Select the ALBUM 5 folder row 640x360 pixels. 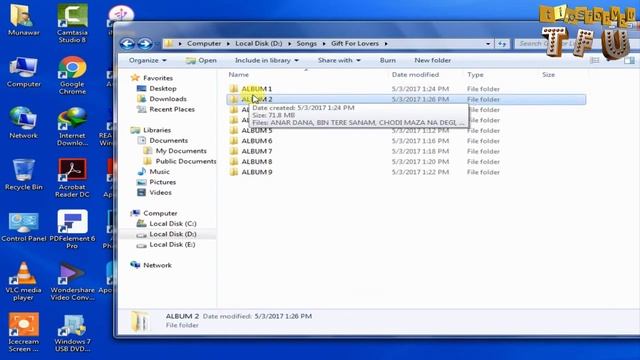(x=406, y=131)
